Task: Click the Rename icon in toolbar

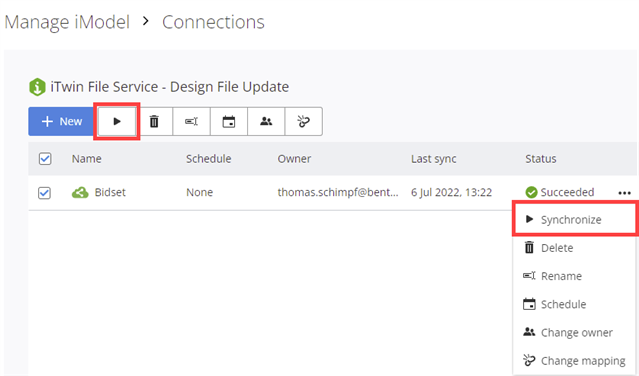Action: tap(192, 121)
